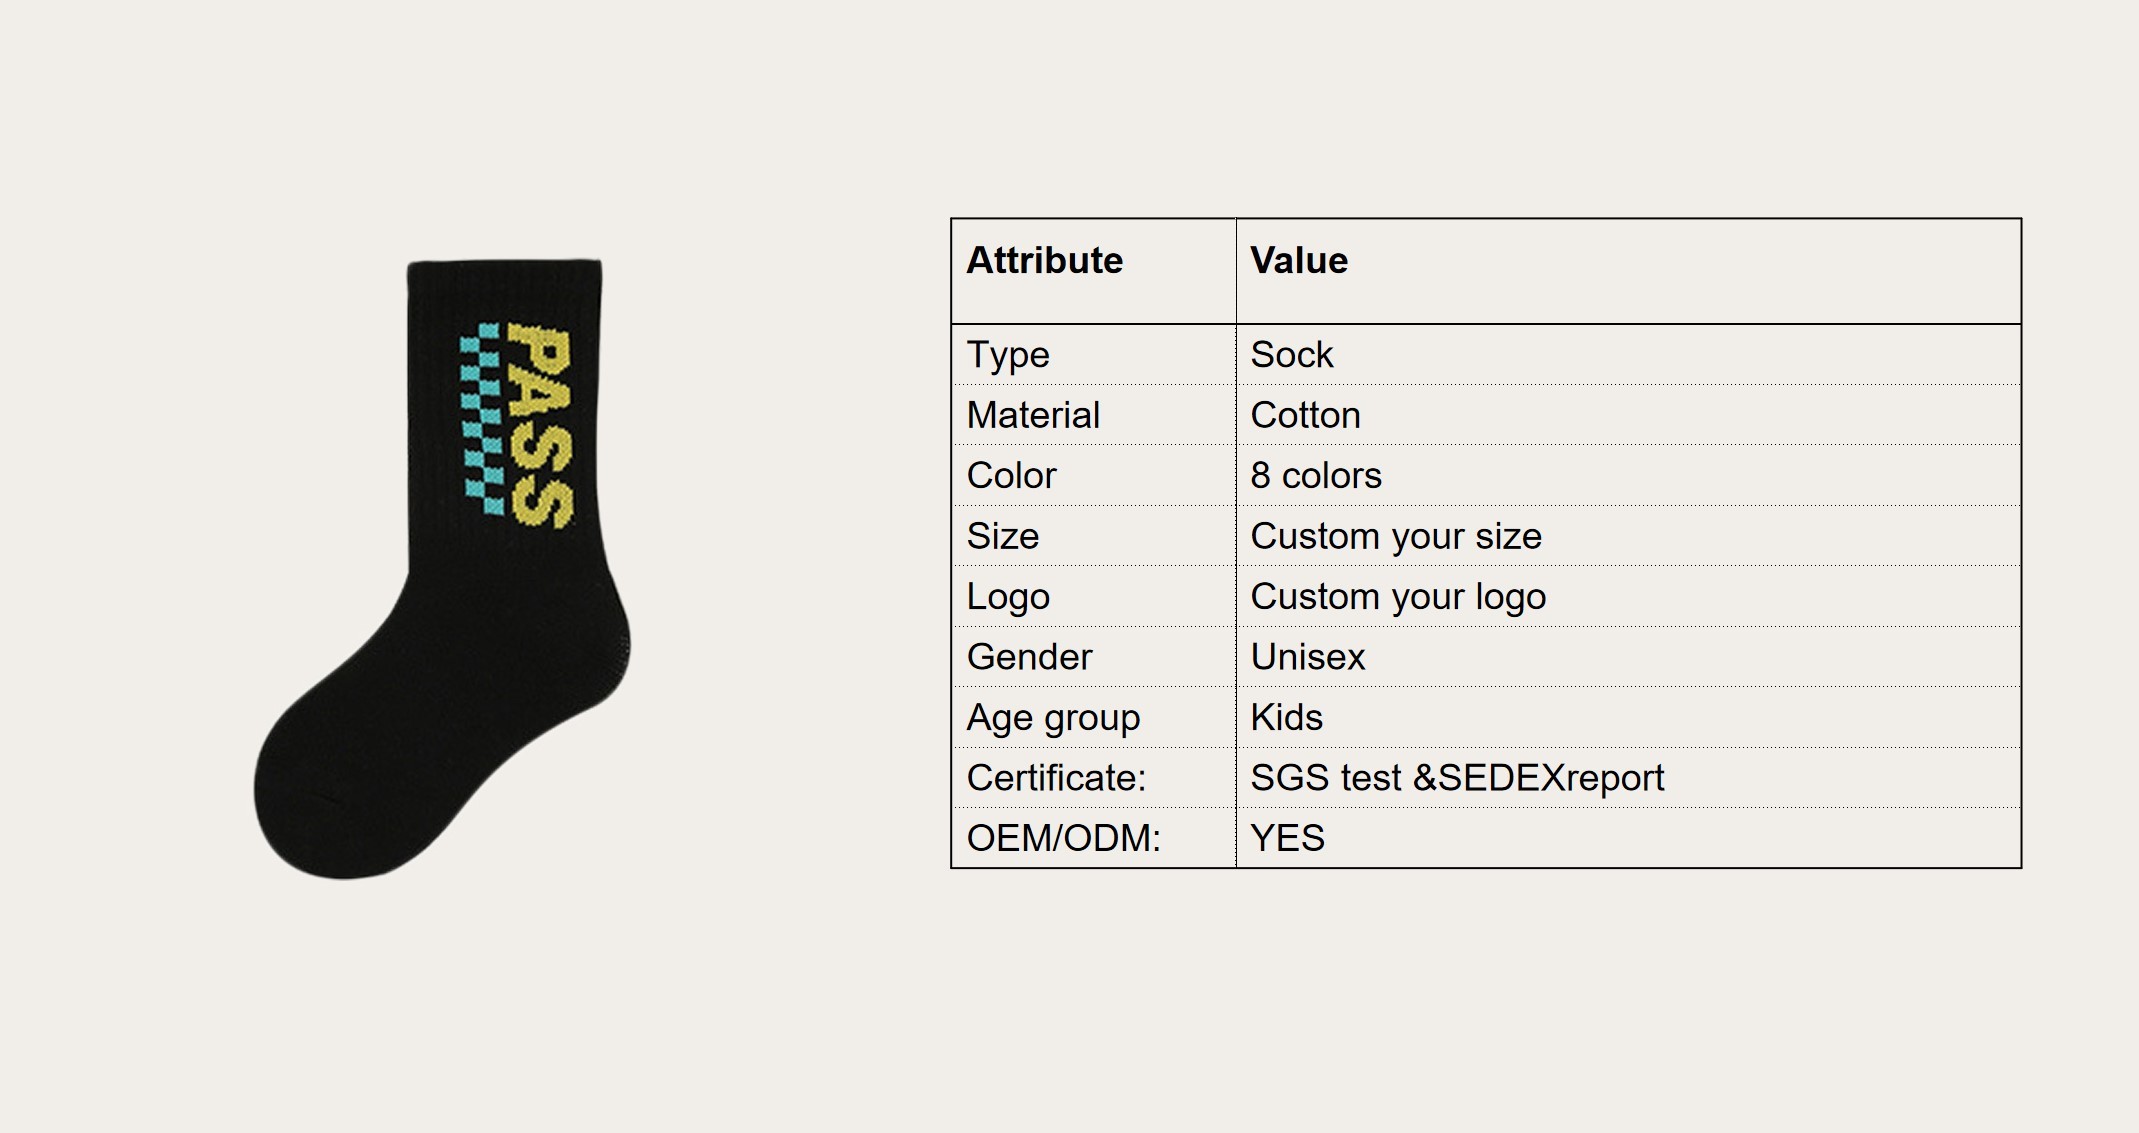The image size is (2139, 1133).
Task: Select the Gender row label
Action: [1029, 657]
